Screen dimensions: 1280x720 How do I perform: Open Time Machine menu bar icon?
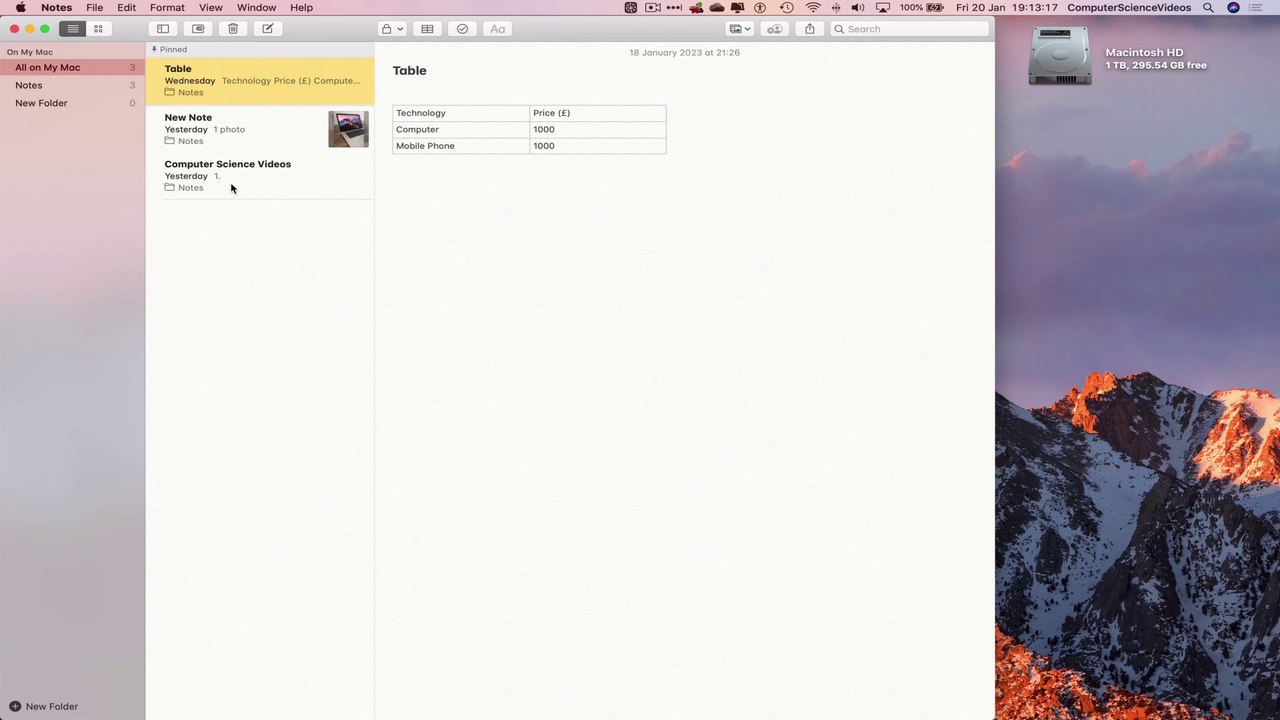point(787,7)
